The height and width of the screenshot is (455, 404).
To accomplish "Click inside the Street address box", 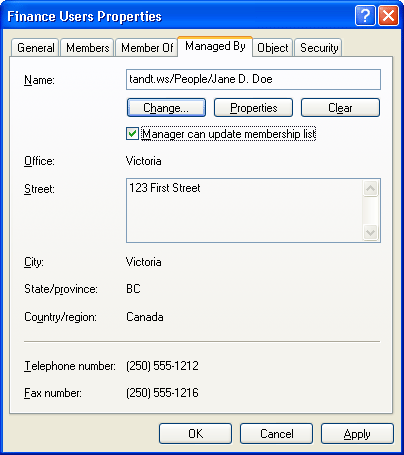I will click(245, 210).
